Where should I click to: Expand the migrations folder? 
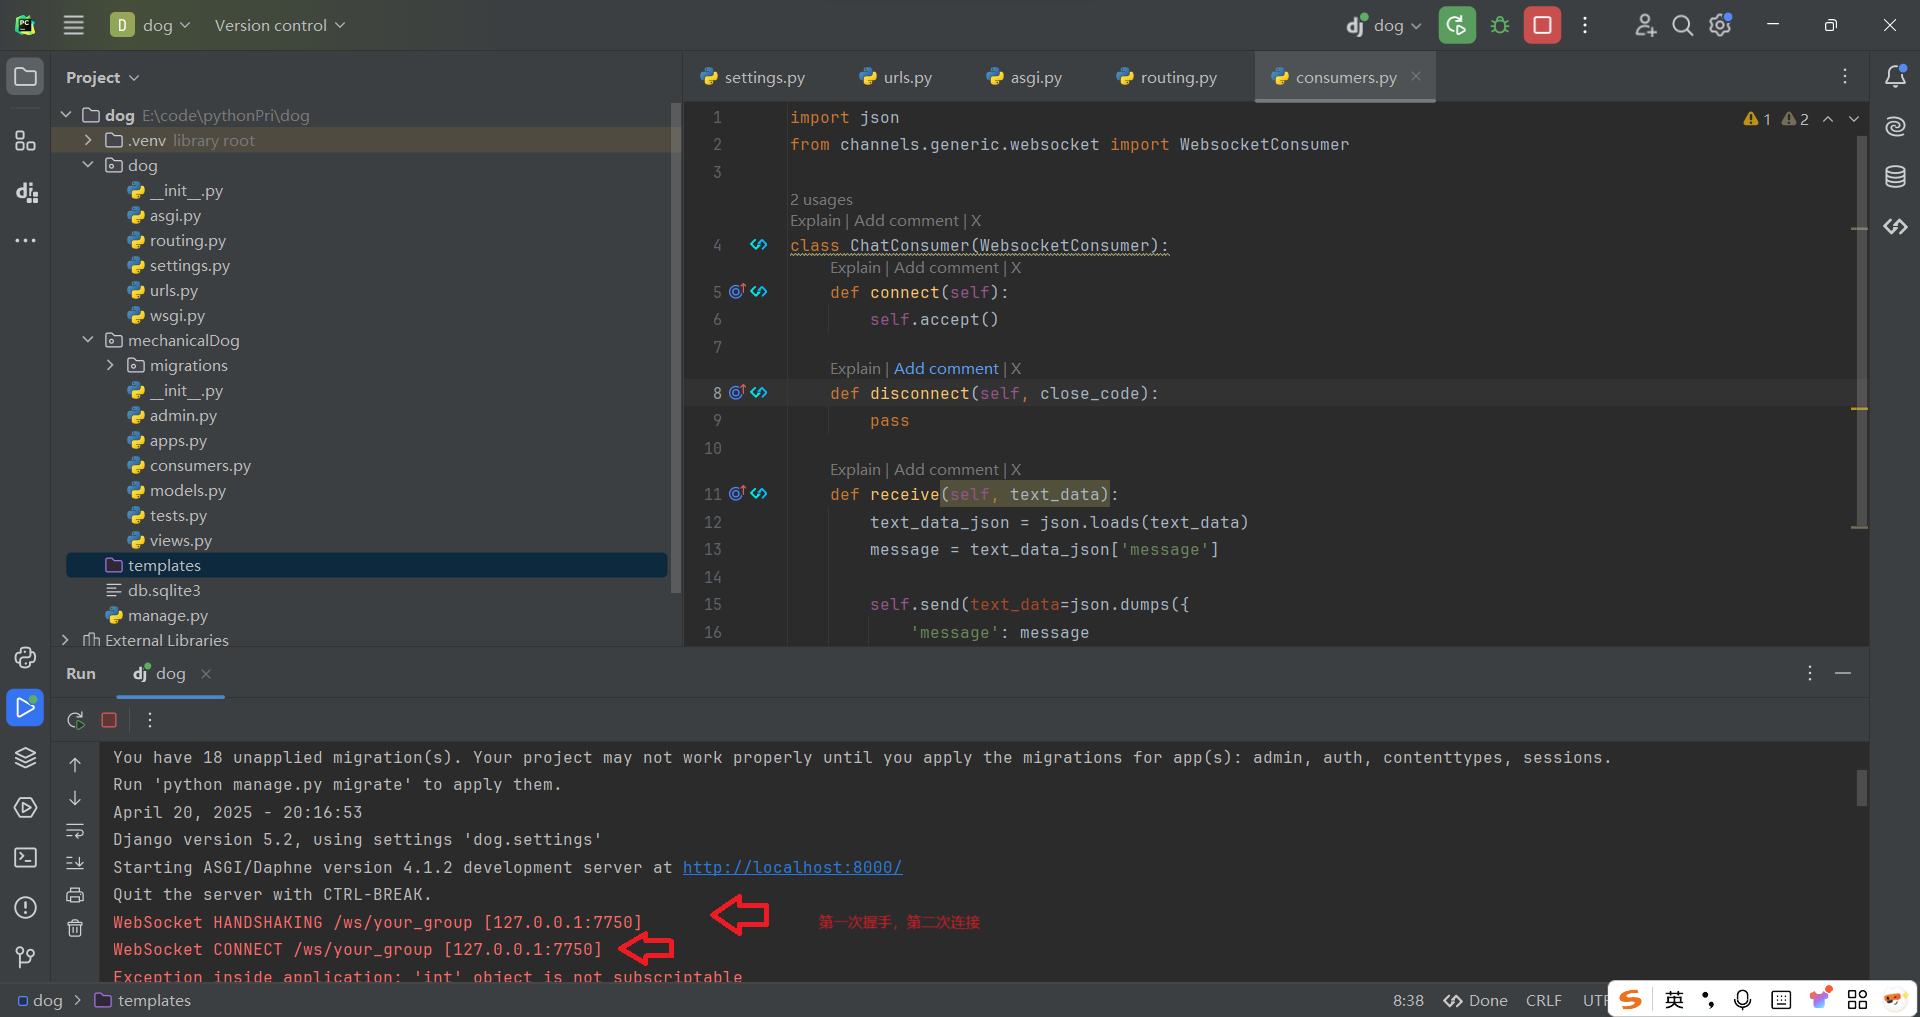click(x=110, y=365)
